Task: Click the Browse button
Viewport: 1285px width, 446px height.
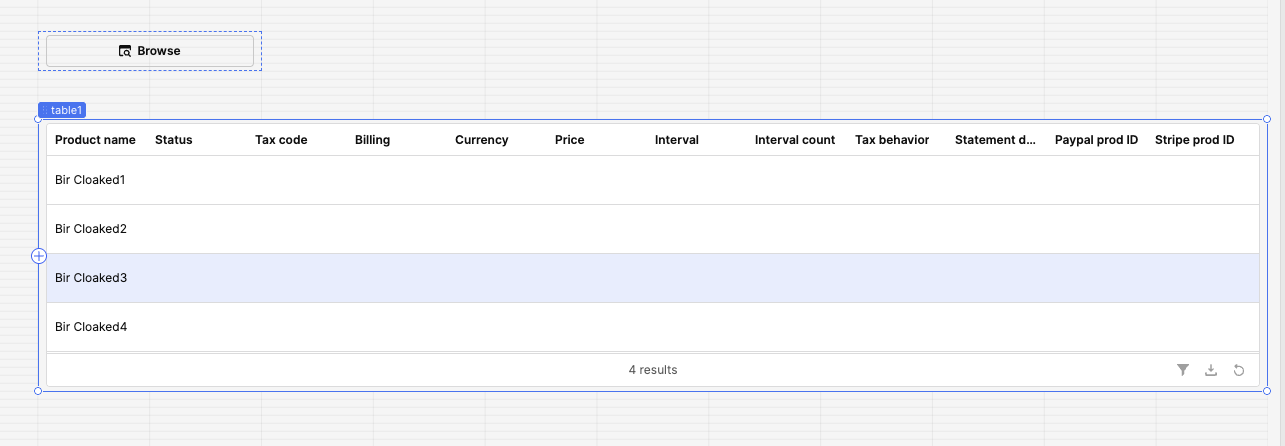Action: [150, 51]
